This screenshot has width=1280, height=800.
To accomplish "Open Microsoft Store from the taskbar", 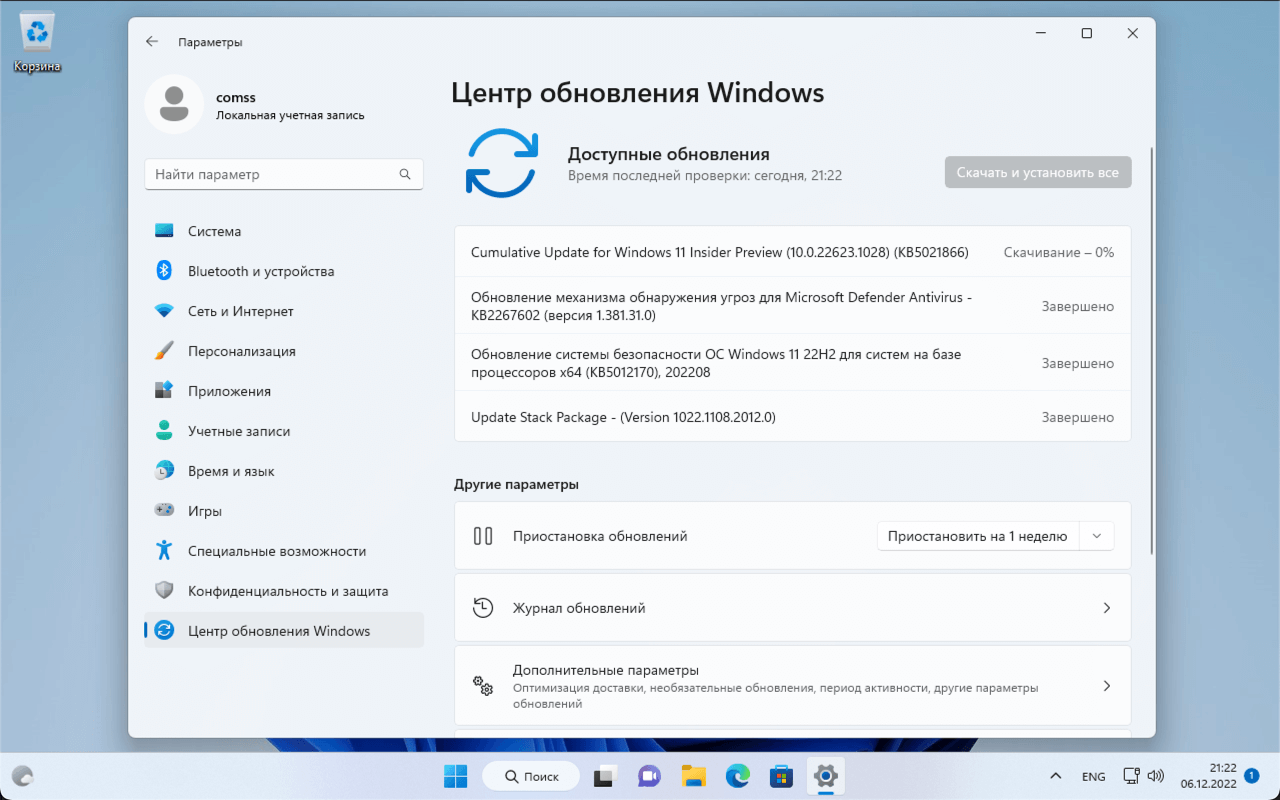I will pos(781,776).
